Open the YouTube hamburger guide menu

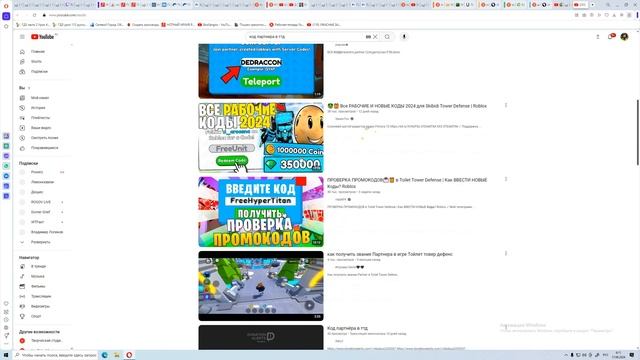click(22, 37)
